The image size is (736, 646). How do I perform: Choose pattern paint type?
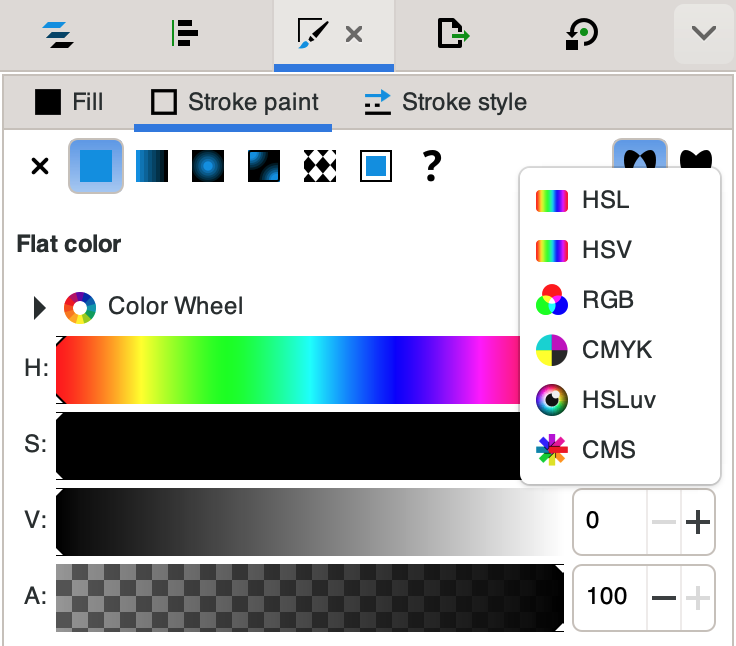click(320, 166)
